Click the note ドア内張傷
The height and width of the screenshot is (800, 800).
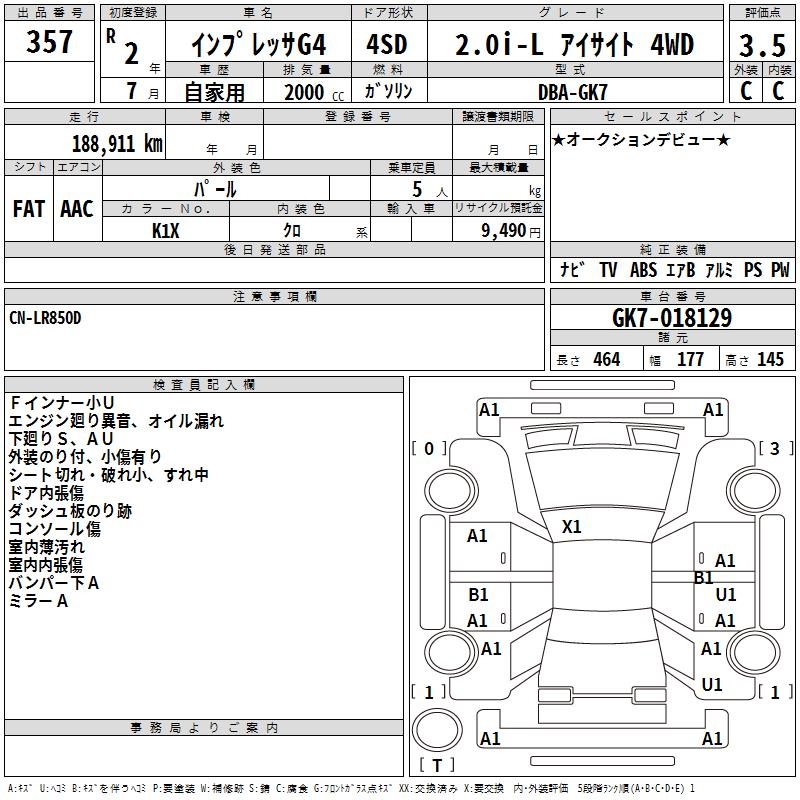pos(46,492)
